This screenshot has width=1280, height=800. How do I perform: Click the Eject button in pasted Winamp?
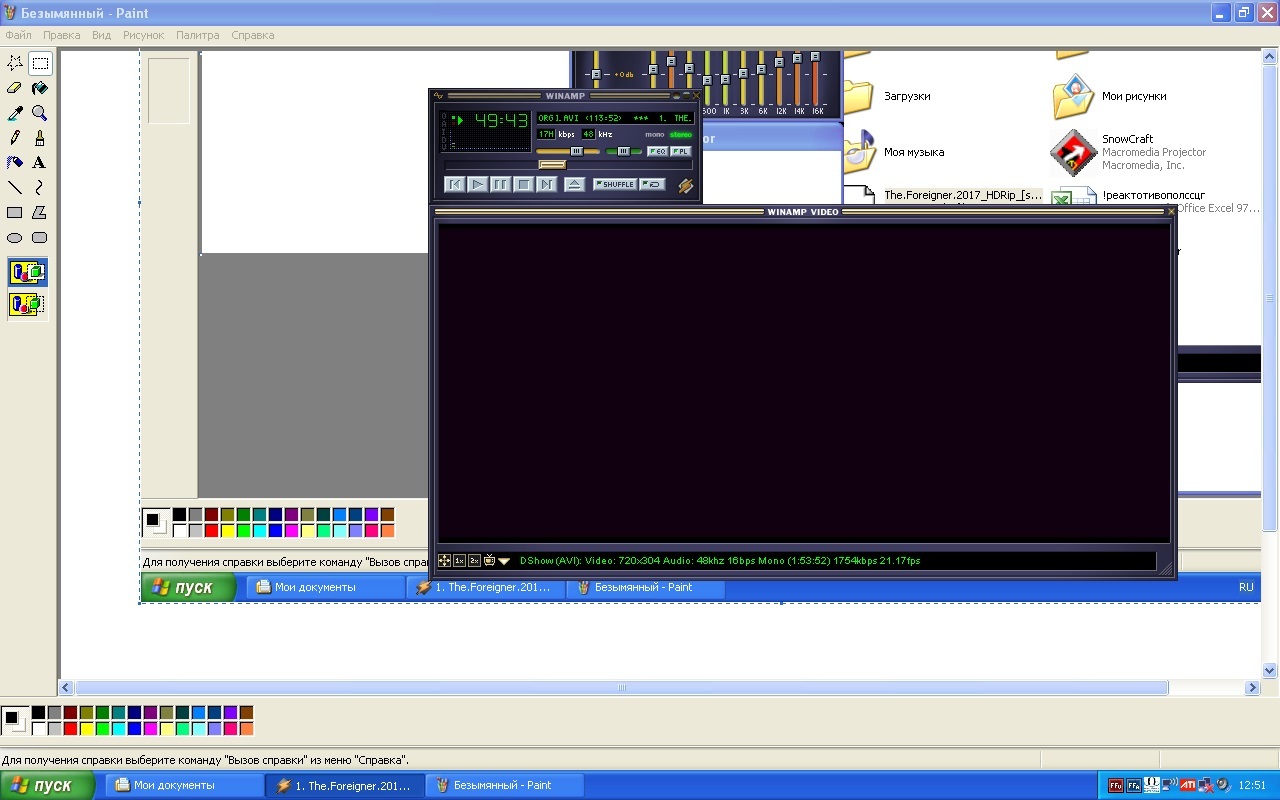coord(574,184)
